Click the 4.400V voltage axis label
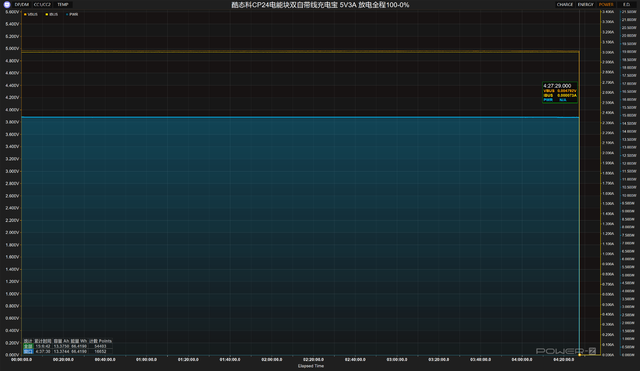The image size is (640, 371). (12, 85)
